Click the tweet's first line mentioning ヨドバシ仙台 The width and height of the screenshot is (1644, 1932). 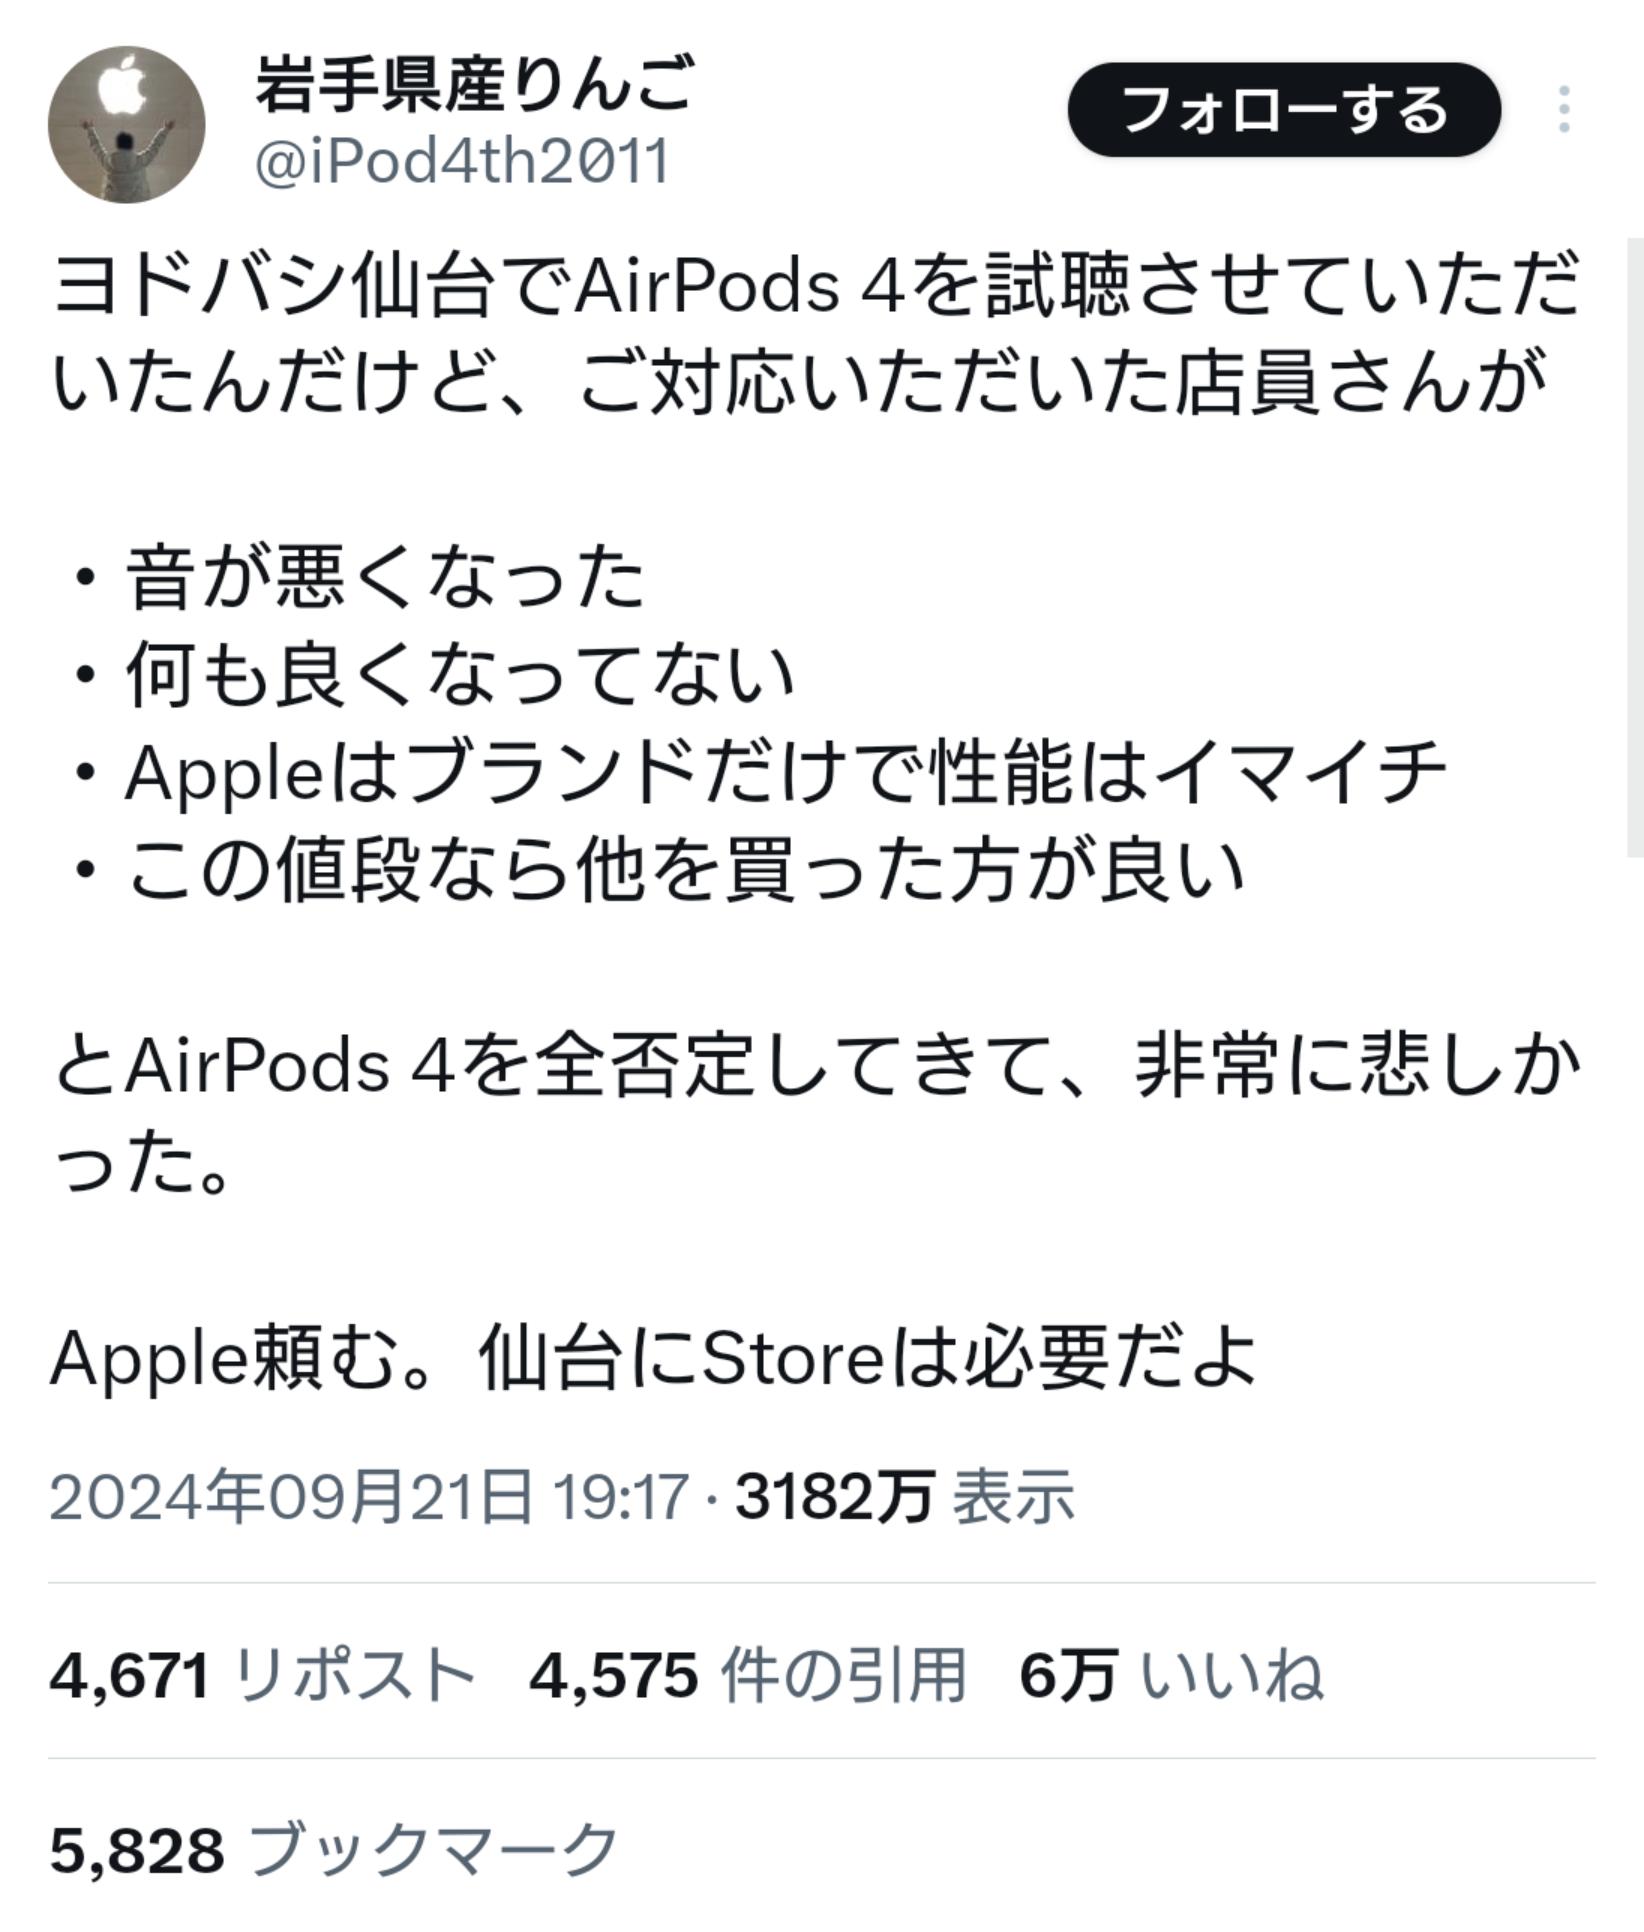[x=815, y=285]
